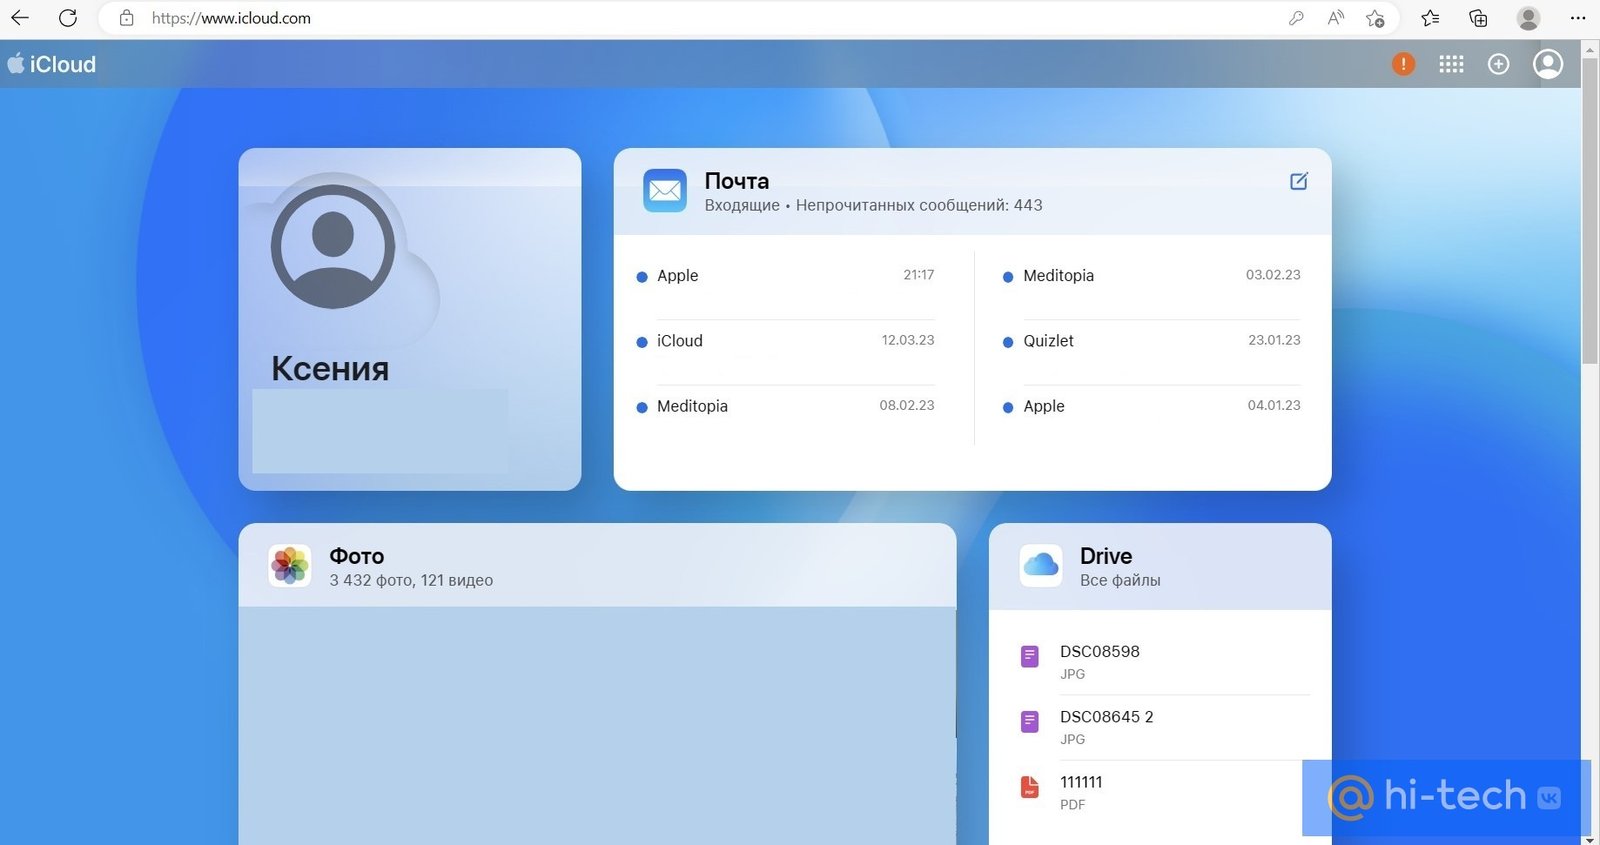
Task: Click the plus create-new icon in header
Action: (x=1498, y=64)
